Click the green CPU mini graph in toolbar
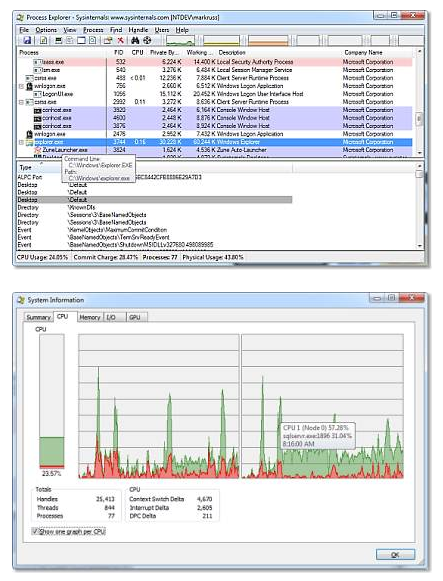The image size is (443, 581). pos(180,41)
